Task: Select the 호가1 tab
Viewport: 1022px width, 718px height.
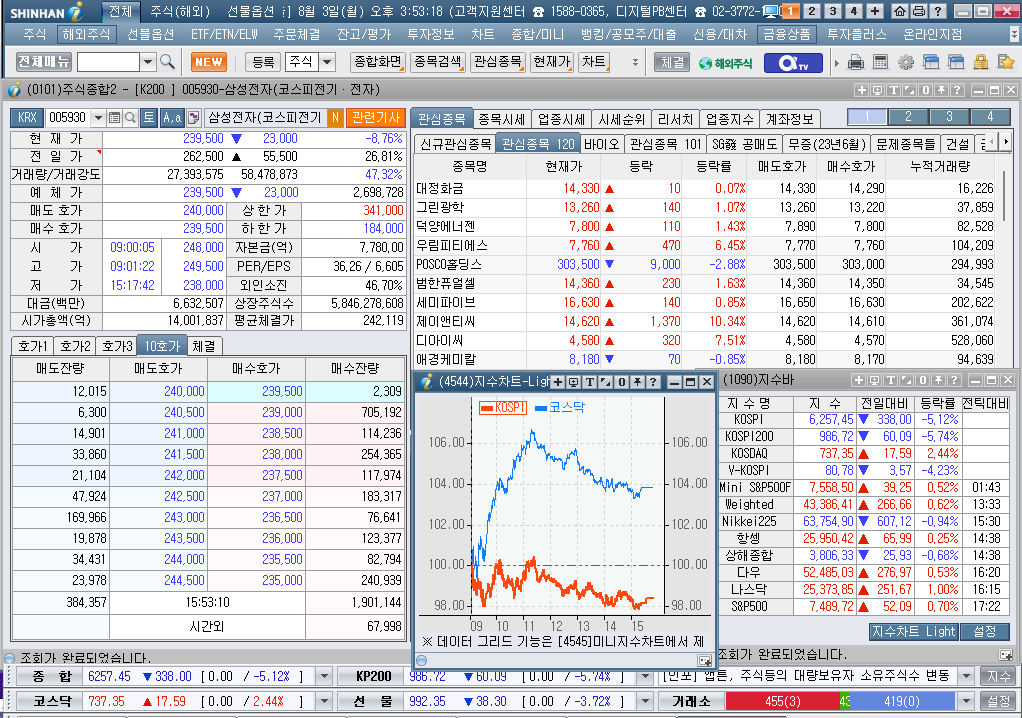Action: tap(33, 346)
